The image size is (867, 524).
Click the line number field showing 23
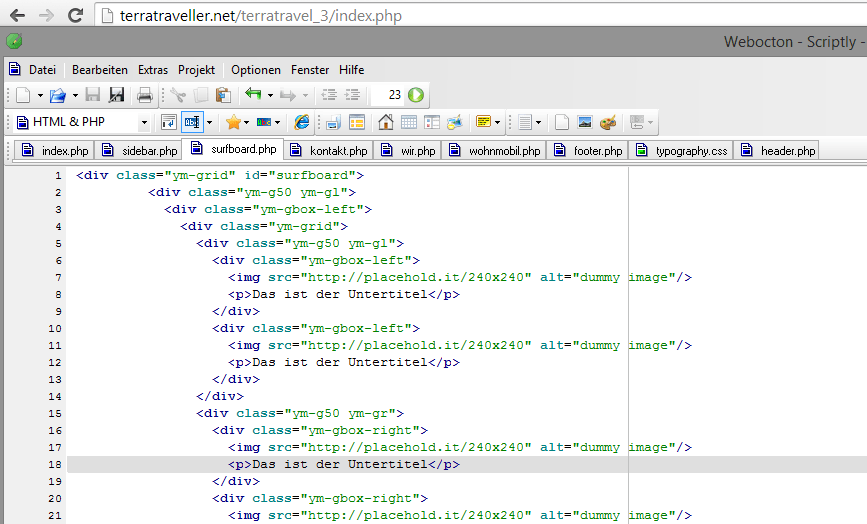388,95
